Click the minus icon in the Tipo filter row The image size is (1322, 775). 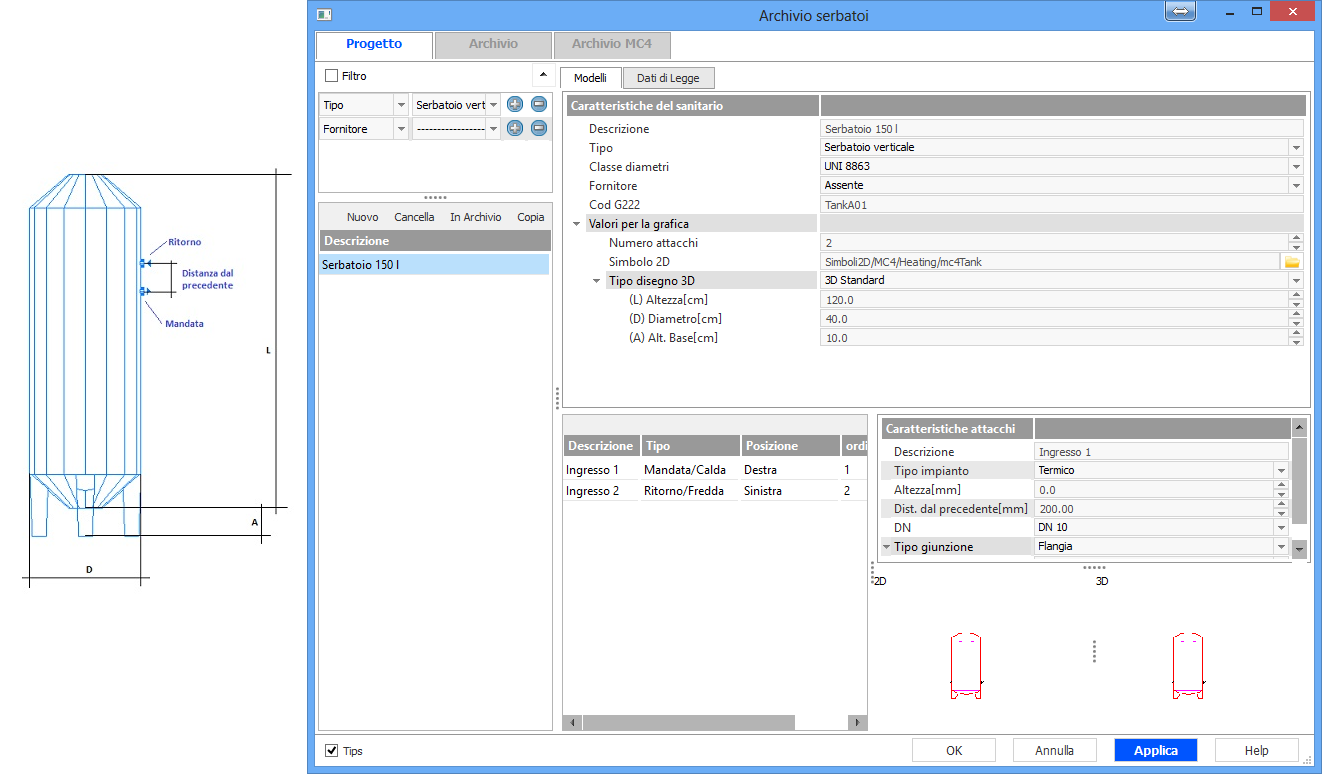tap(539, 104)
